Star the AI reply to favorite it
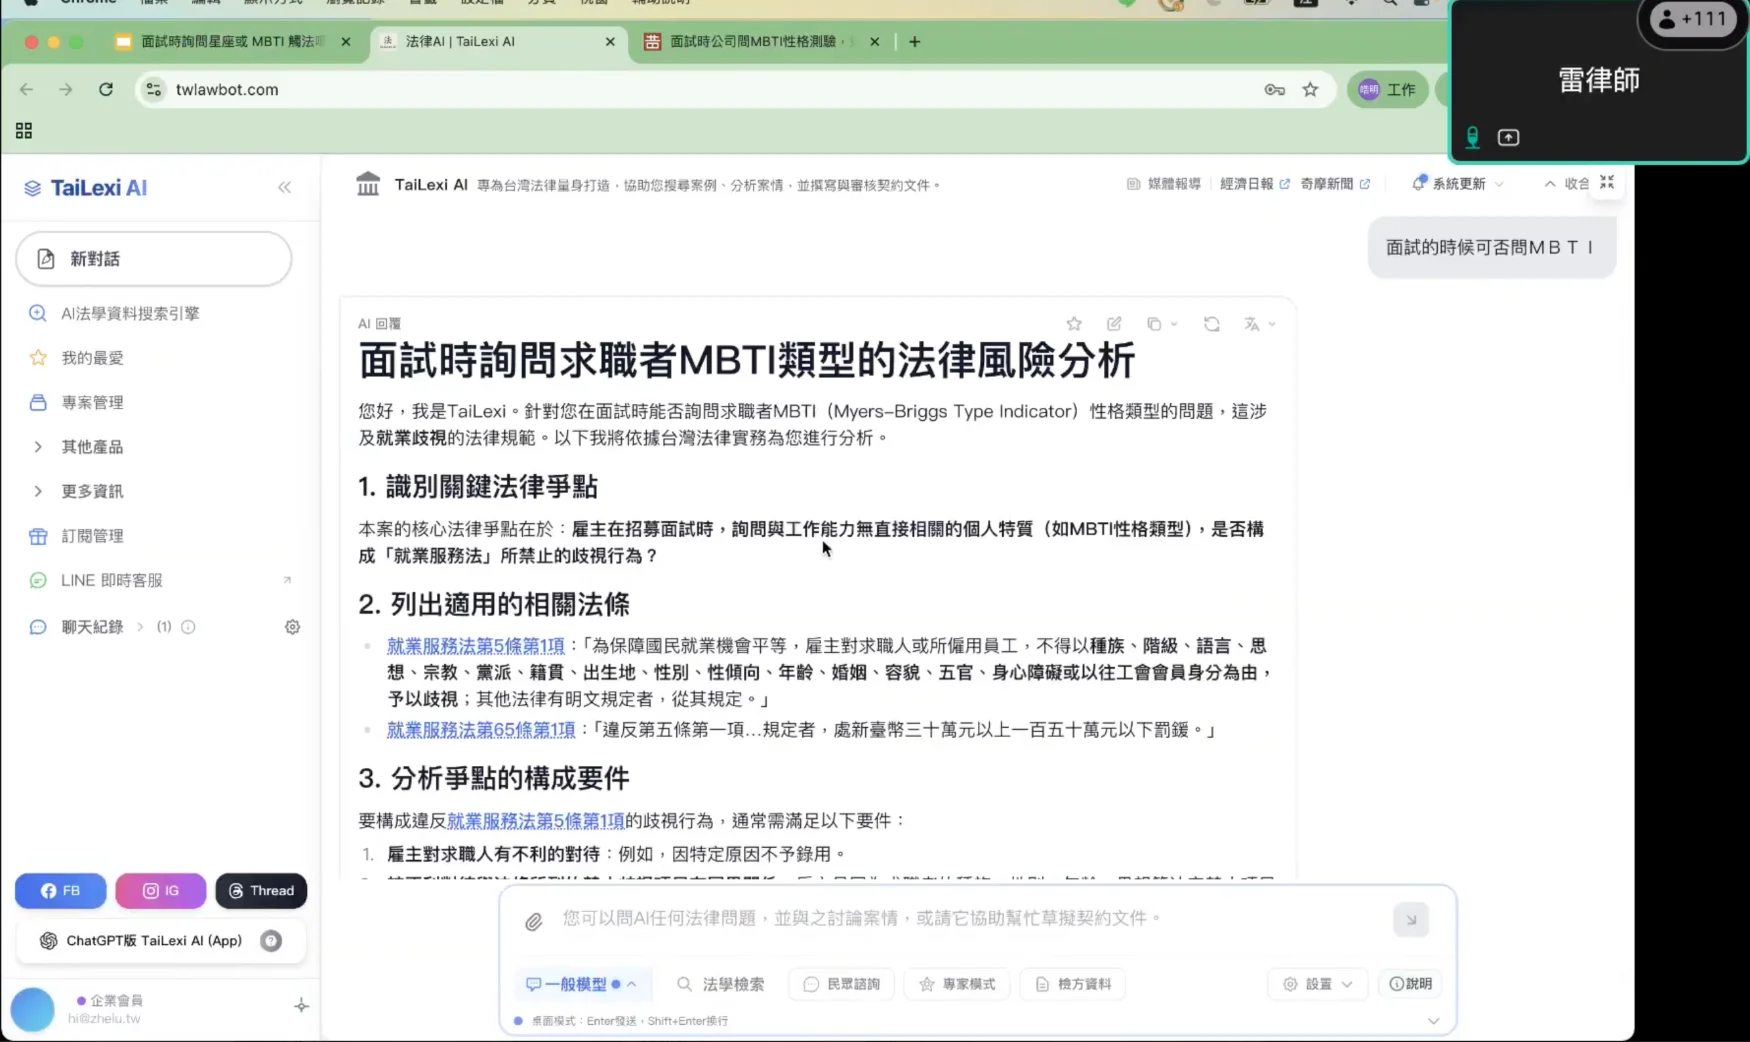The image size is (1750, 1042). click(x=1074, y=323)
